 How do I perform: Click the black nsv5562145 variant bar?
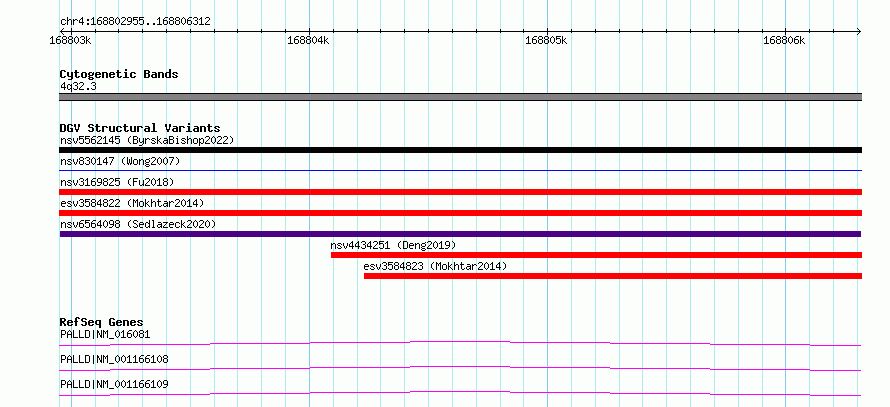pyautogui.click(x=460, y=150)
